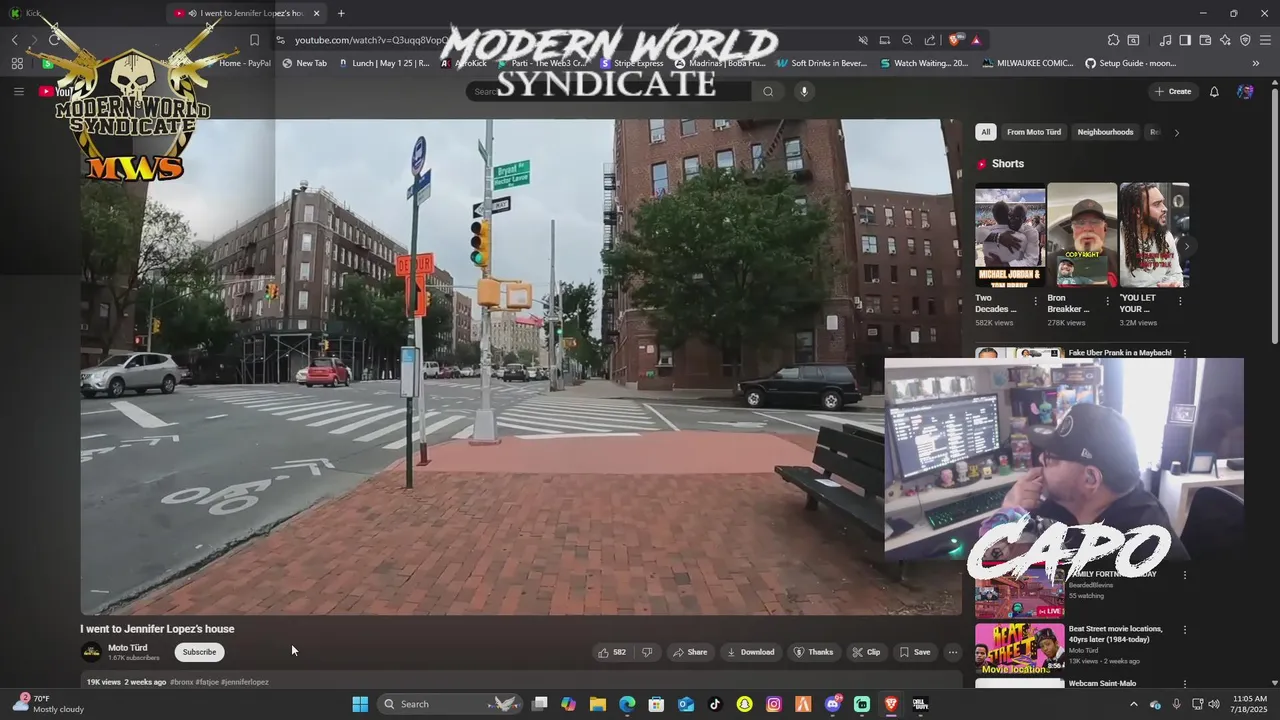The height and width of the screenshot is (720, 1280).
Task: Show hidden system tray icons
Action: coord(1133,704)
